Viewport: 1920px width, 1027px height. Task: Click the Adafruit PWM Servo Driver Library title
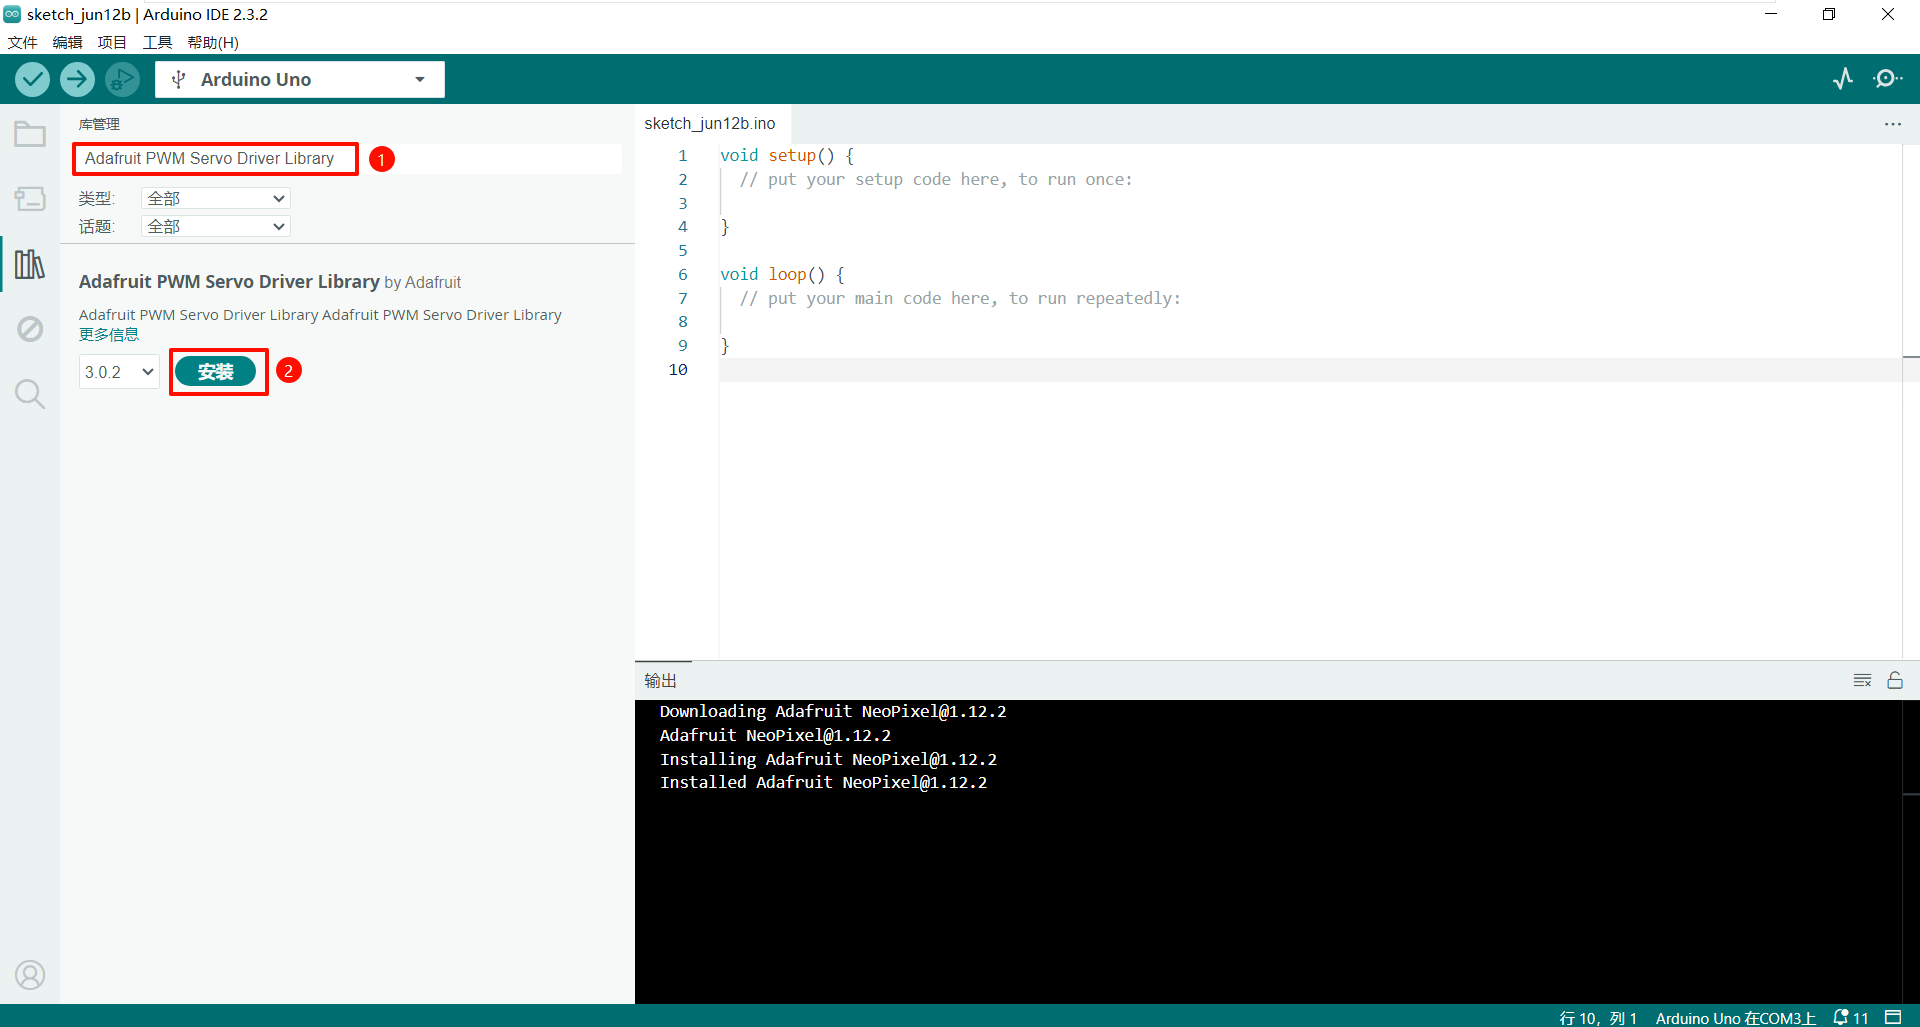coord(229,281)
